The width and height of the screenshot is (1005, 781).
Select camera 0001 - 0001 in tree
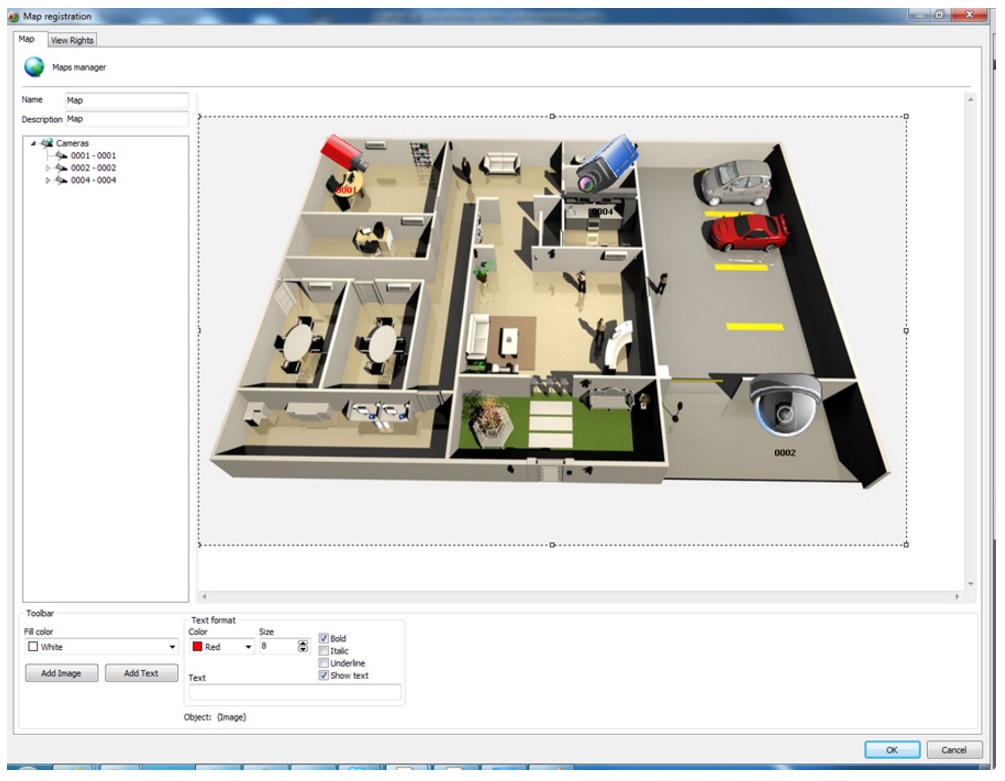[93, 156]
